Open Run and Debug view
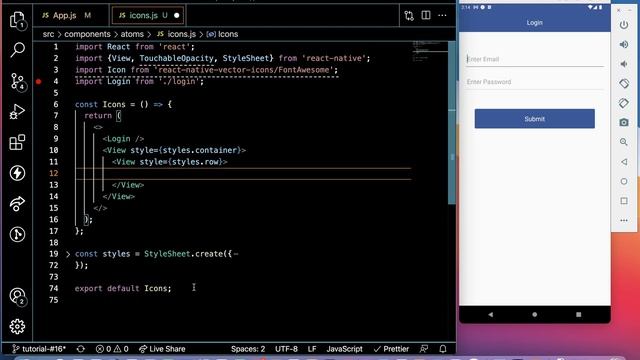Viewport: 640px width, 360px height. coord(17,111)
